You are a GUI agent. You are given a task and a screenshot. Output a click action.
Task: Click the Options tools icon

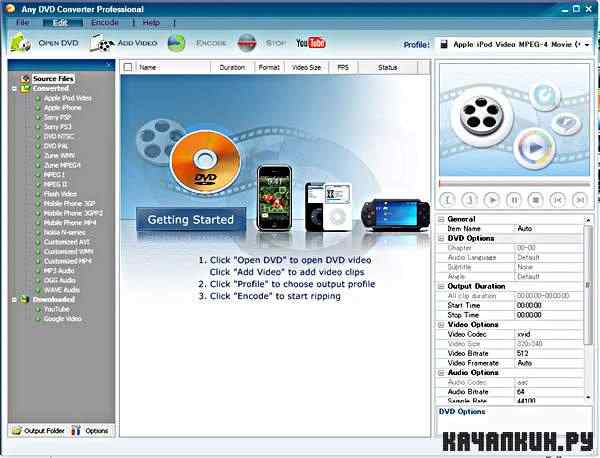(x=76, y=431)
